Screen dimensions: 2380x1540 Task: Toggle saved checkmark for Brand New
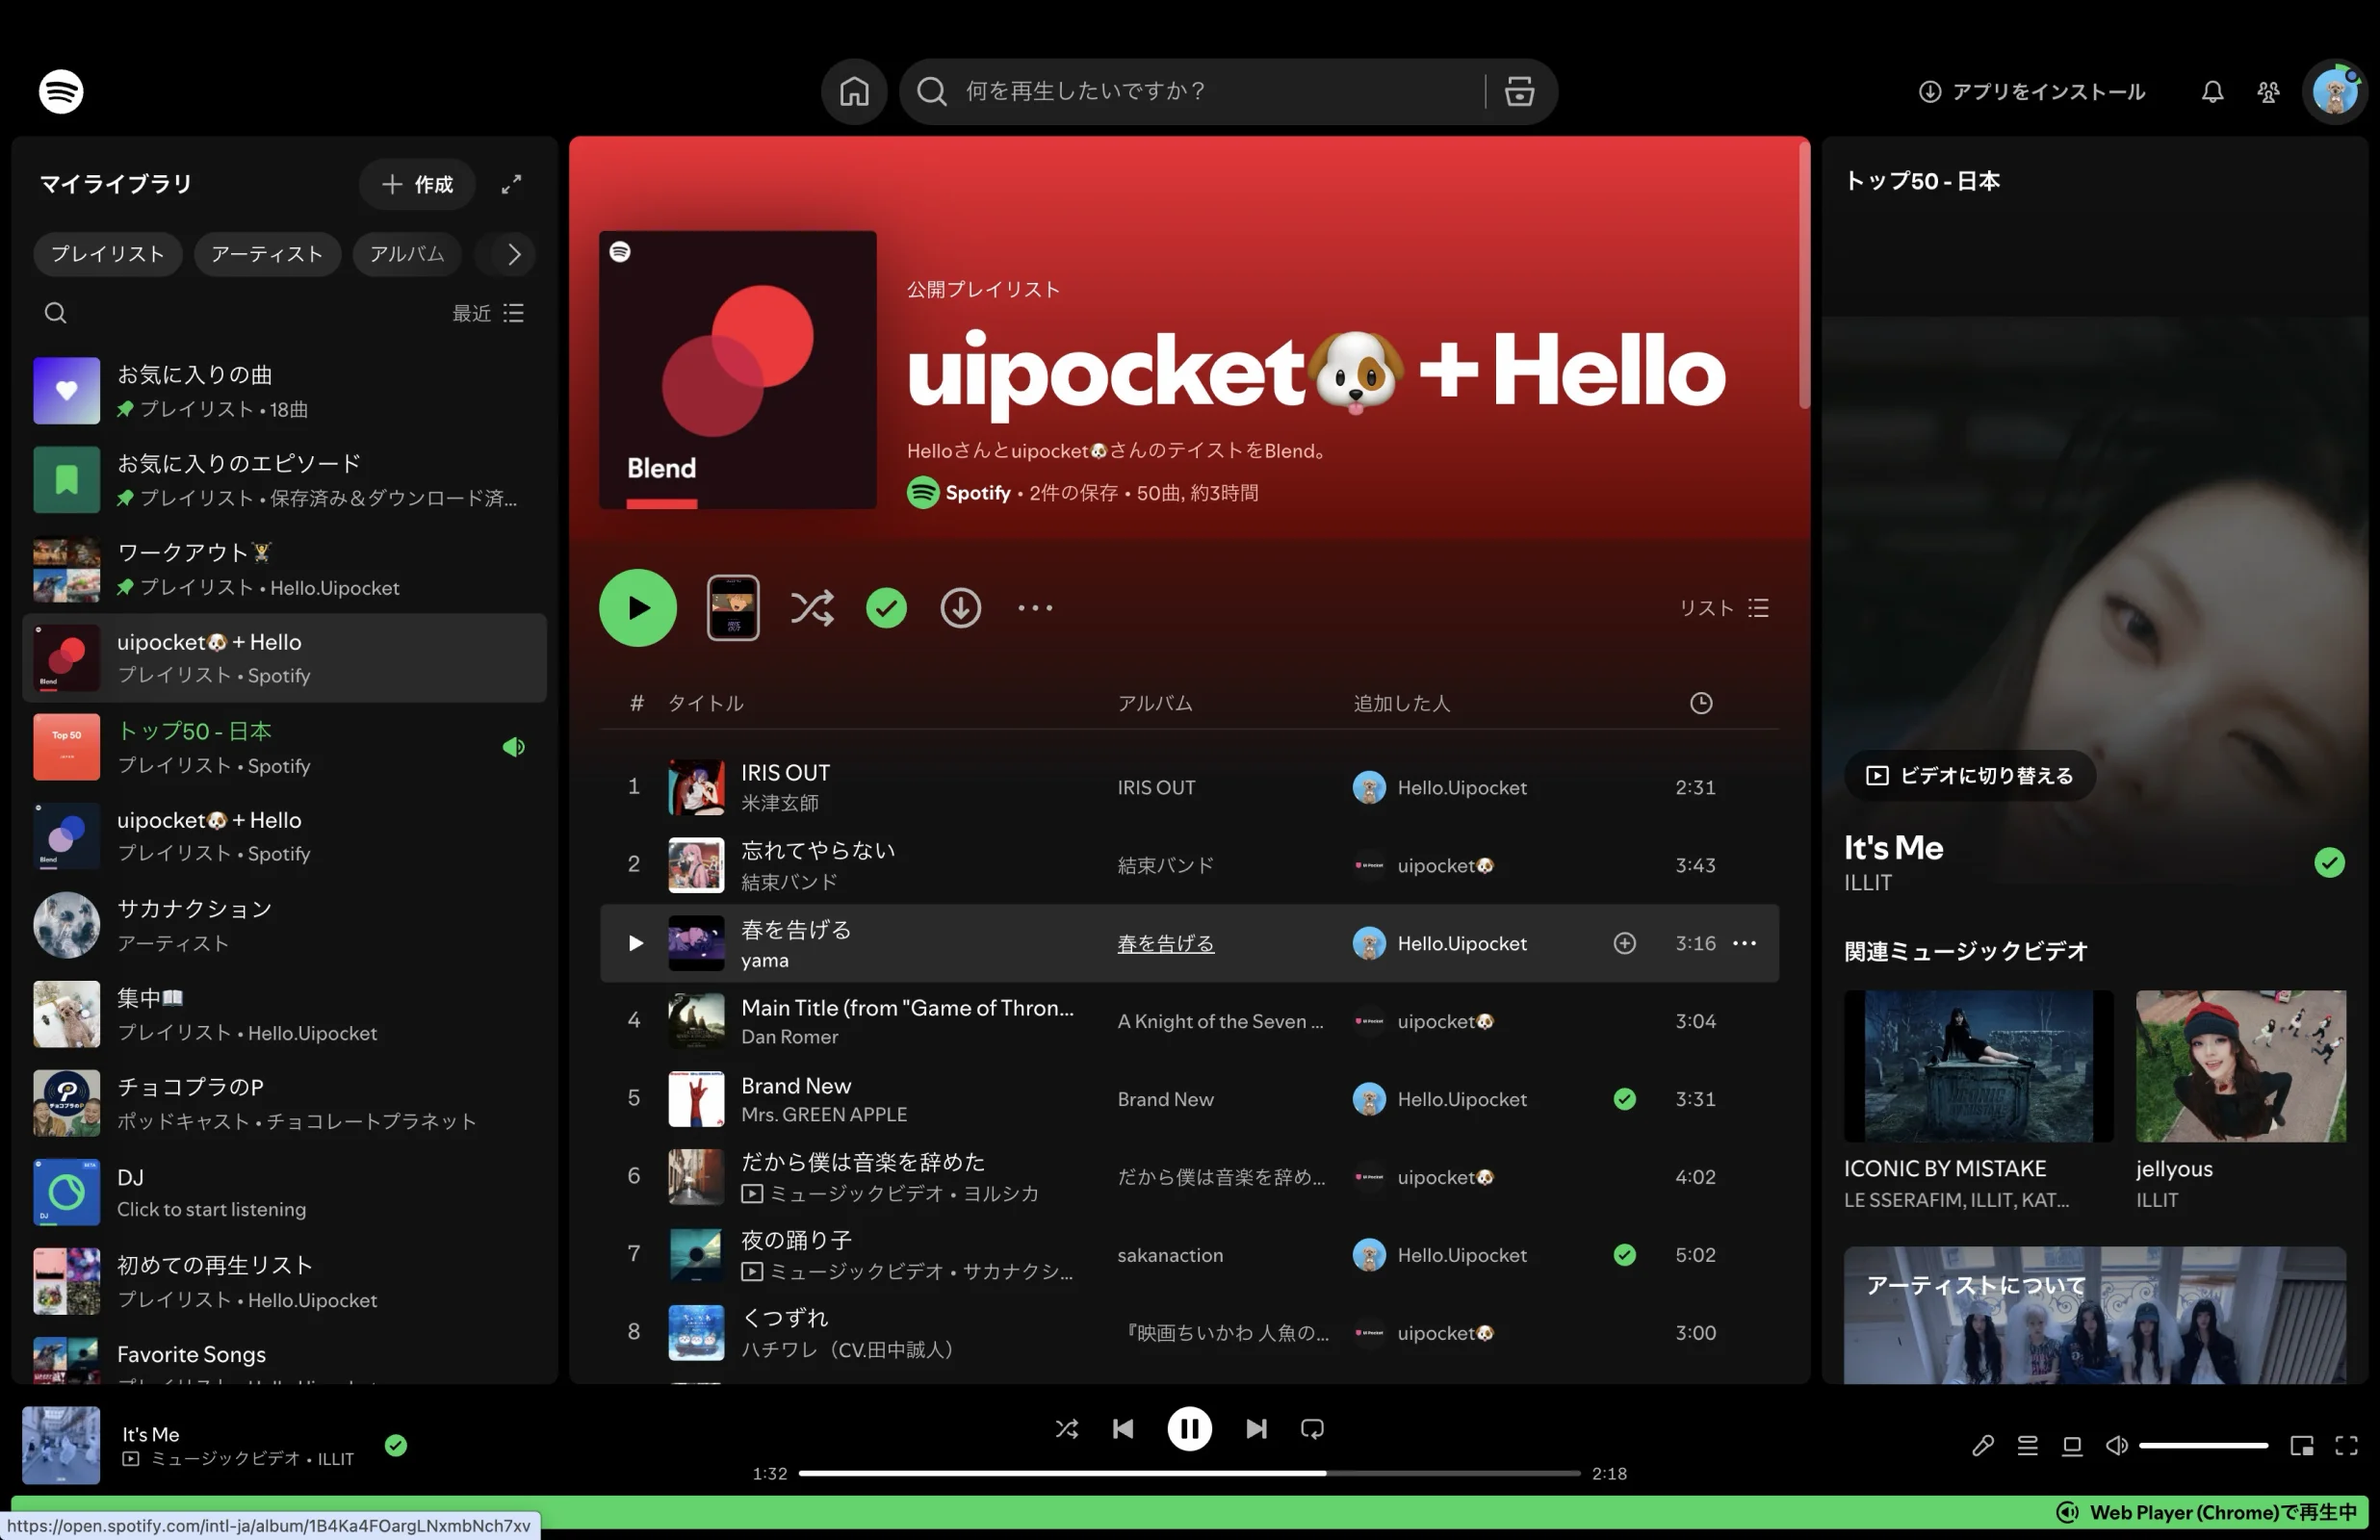coord(1625,1099)
